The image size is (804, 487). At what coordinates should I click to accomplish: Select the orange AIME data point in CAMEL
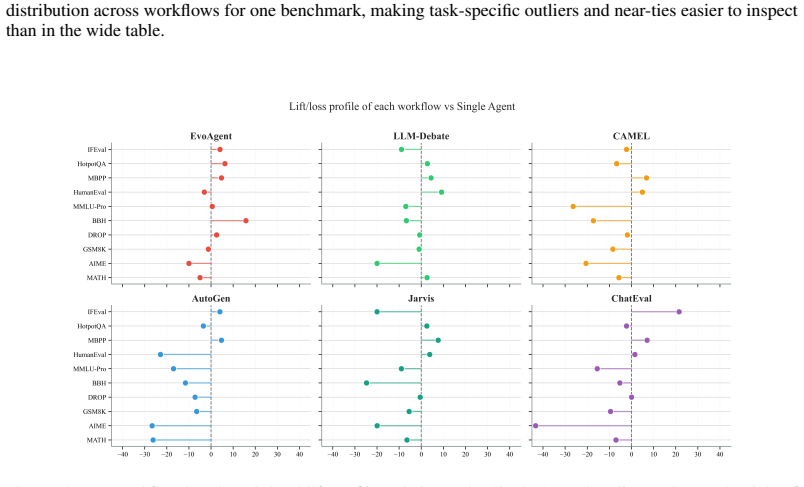pos(586,263)
